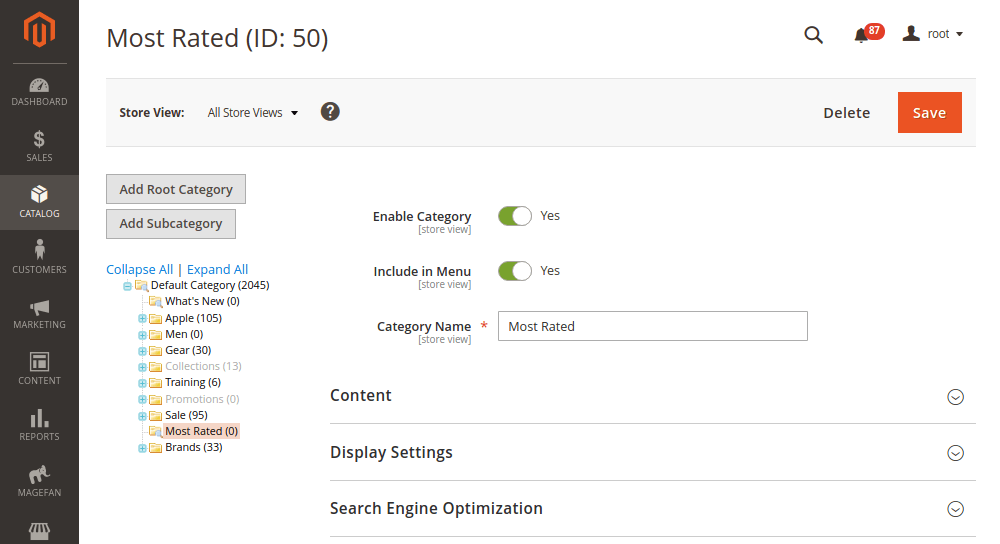Click the Save button
Viewport: 1000px width, 544px height.
coord(929,113)
